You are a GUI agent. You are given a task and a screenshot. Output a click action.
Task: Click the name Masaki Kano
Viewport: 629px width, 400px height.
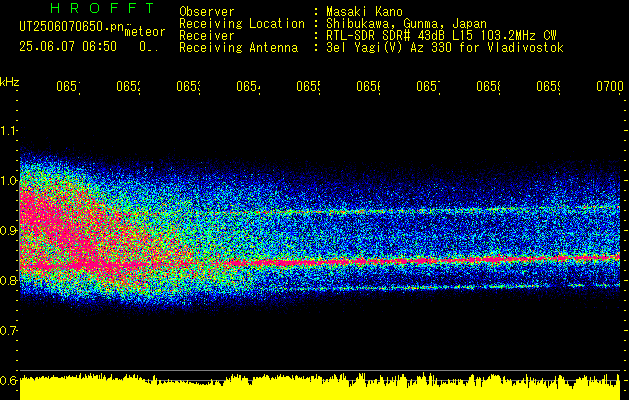point(364,11)
